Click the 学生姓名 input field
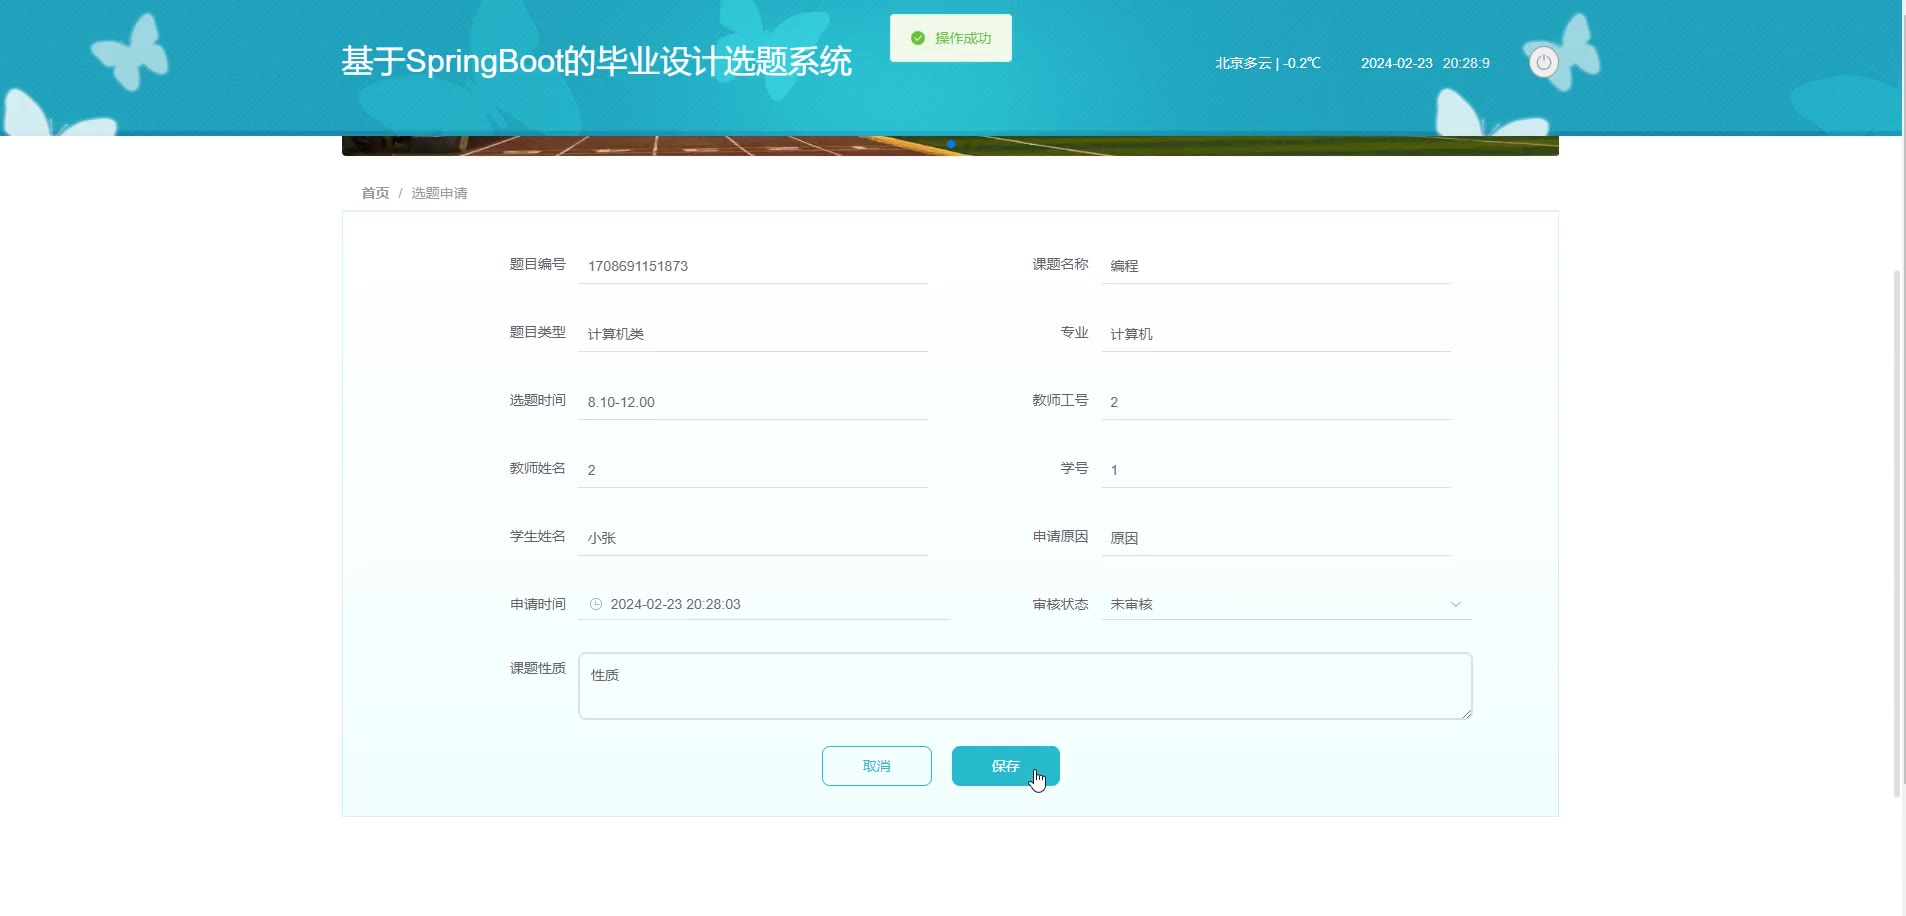This screenshot has height=916, width=1906. [x=752, y=538]
